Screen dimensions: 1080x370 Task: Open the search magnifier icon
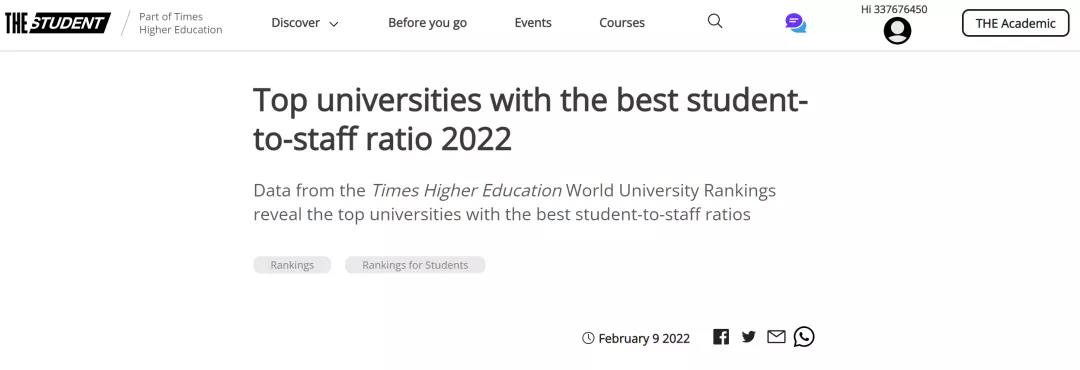[x=715, y=21]
